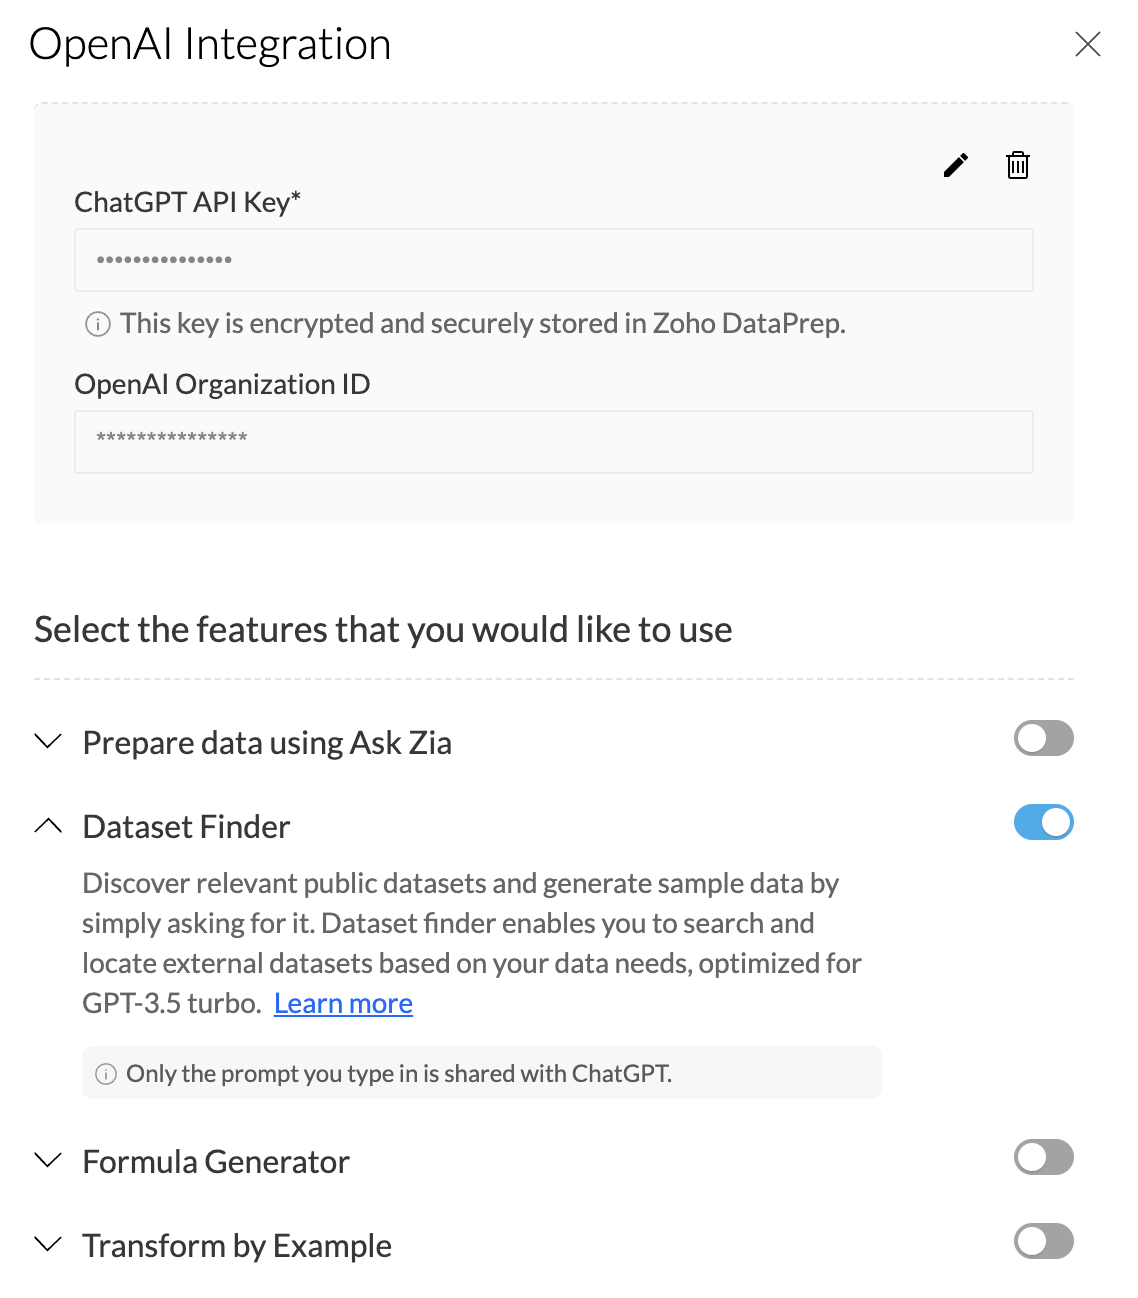Disable the Dataset Finder toggle

coord(1043,823)
